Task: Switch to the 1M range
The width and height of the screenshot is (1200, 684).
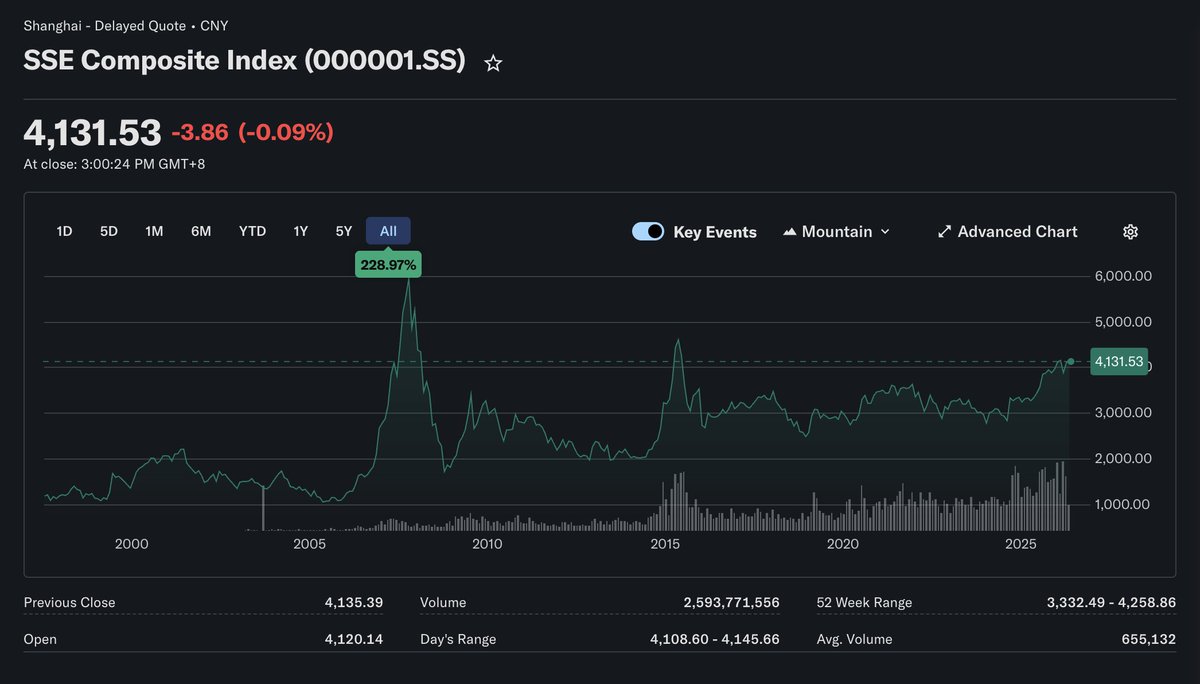Action: [x=154, y=231]
